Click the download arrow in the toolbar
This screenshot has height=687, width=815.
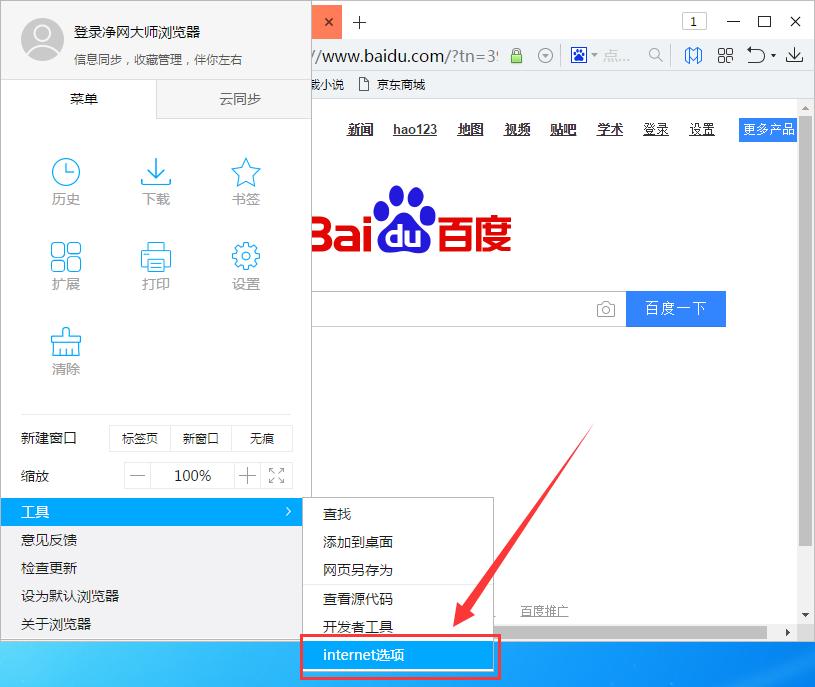794,55
